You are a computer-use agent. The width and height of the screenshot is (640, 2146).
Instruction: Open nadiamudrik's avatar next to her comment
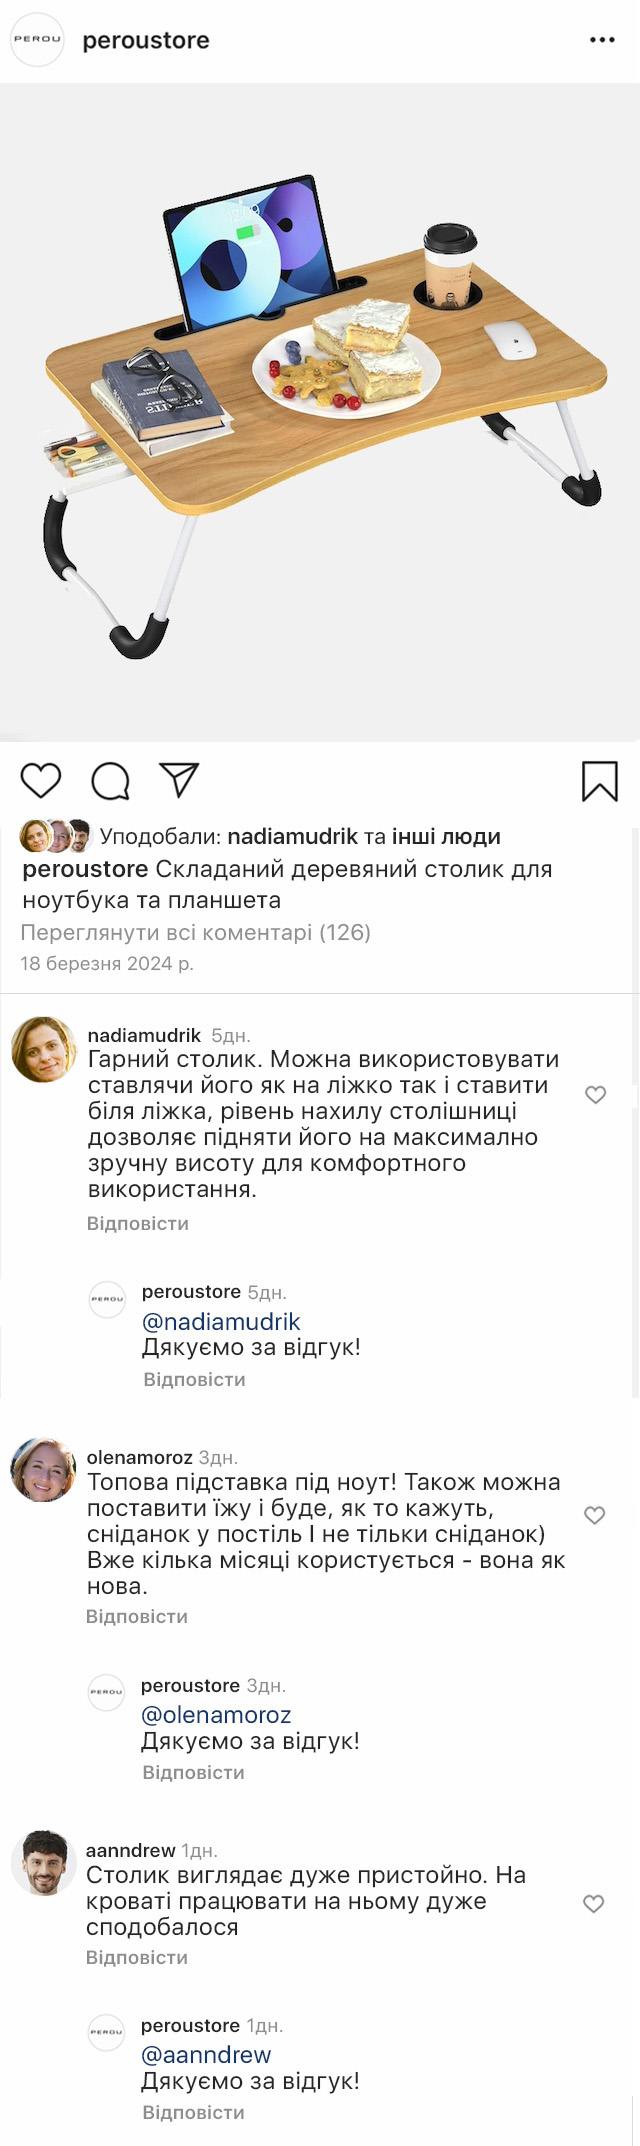click(x=43, y=1049)
